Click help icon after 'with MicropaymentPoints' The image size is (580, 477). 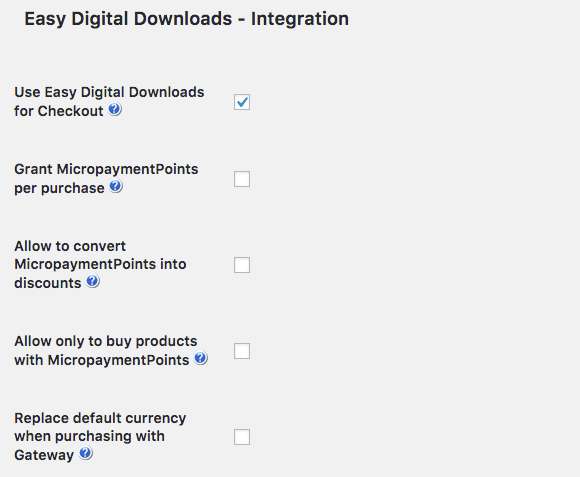[x=201, y=358]
